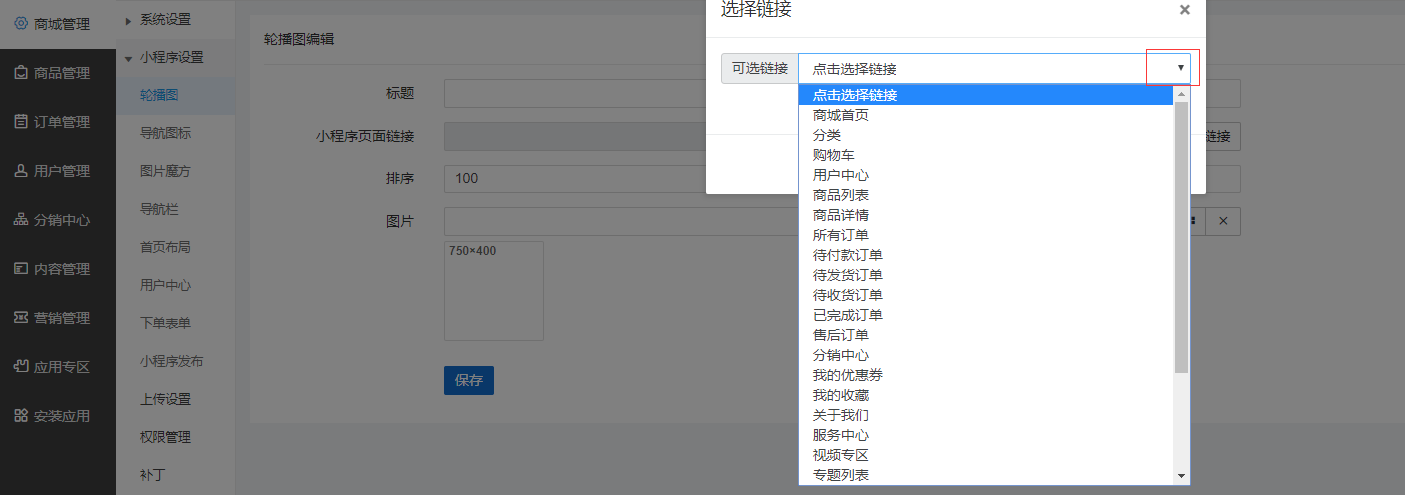
Task: Click the blue 保存 button
Action: pos(468,380)
